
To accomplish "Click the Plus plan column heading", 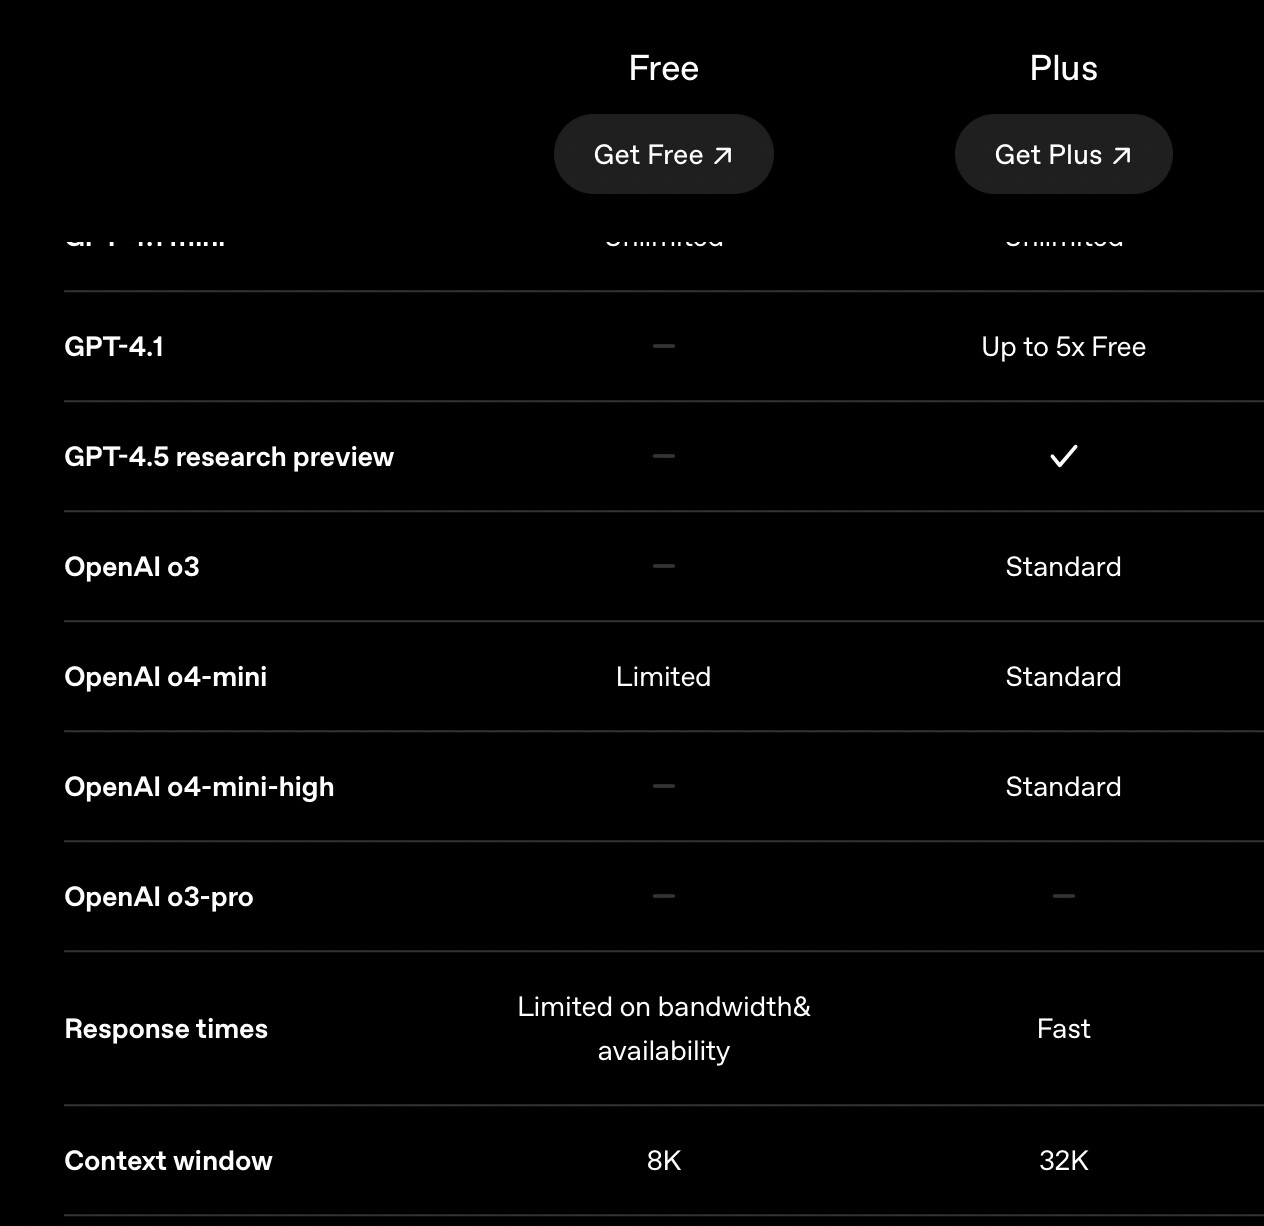I will point(1063,69).
